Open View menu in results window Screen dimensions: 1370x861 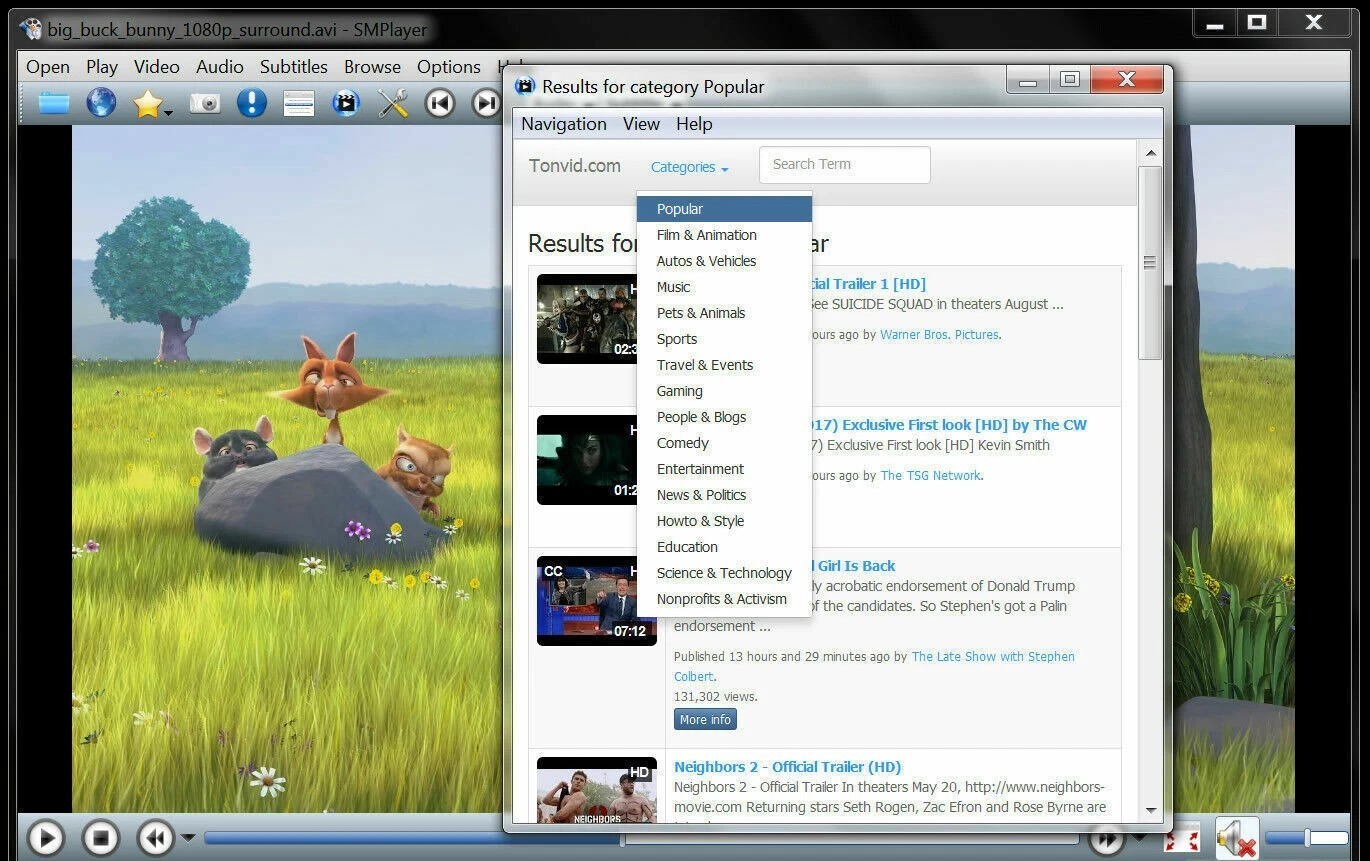[x=641, y=124]
